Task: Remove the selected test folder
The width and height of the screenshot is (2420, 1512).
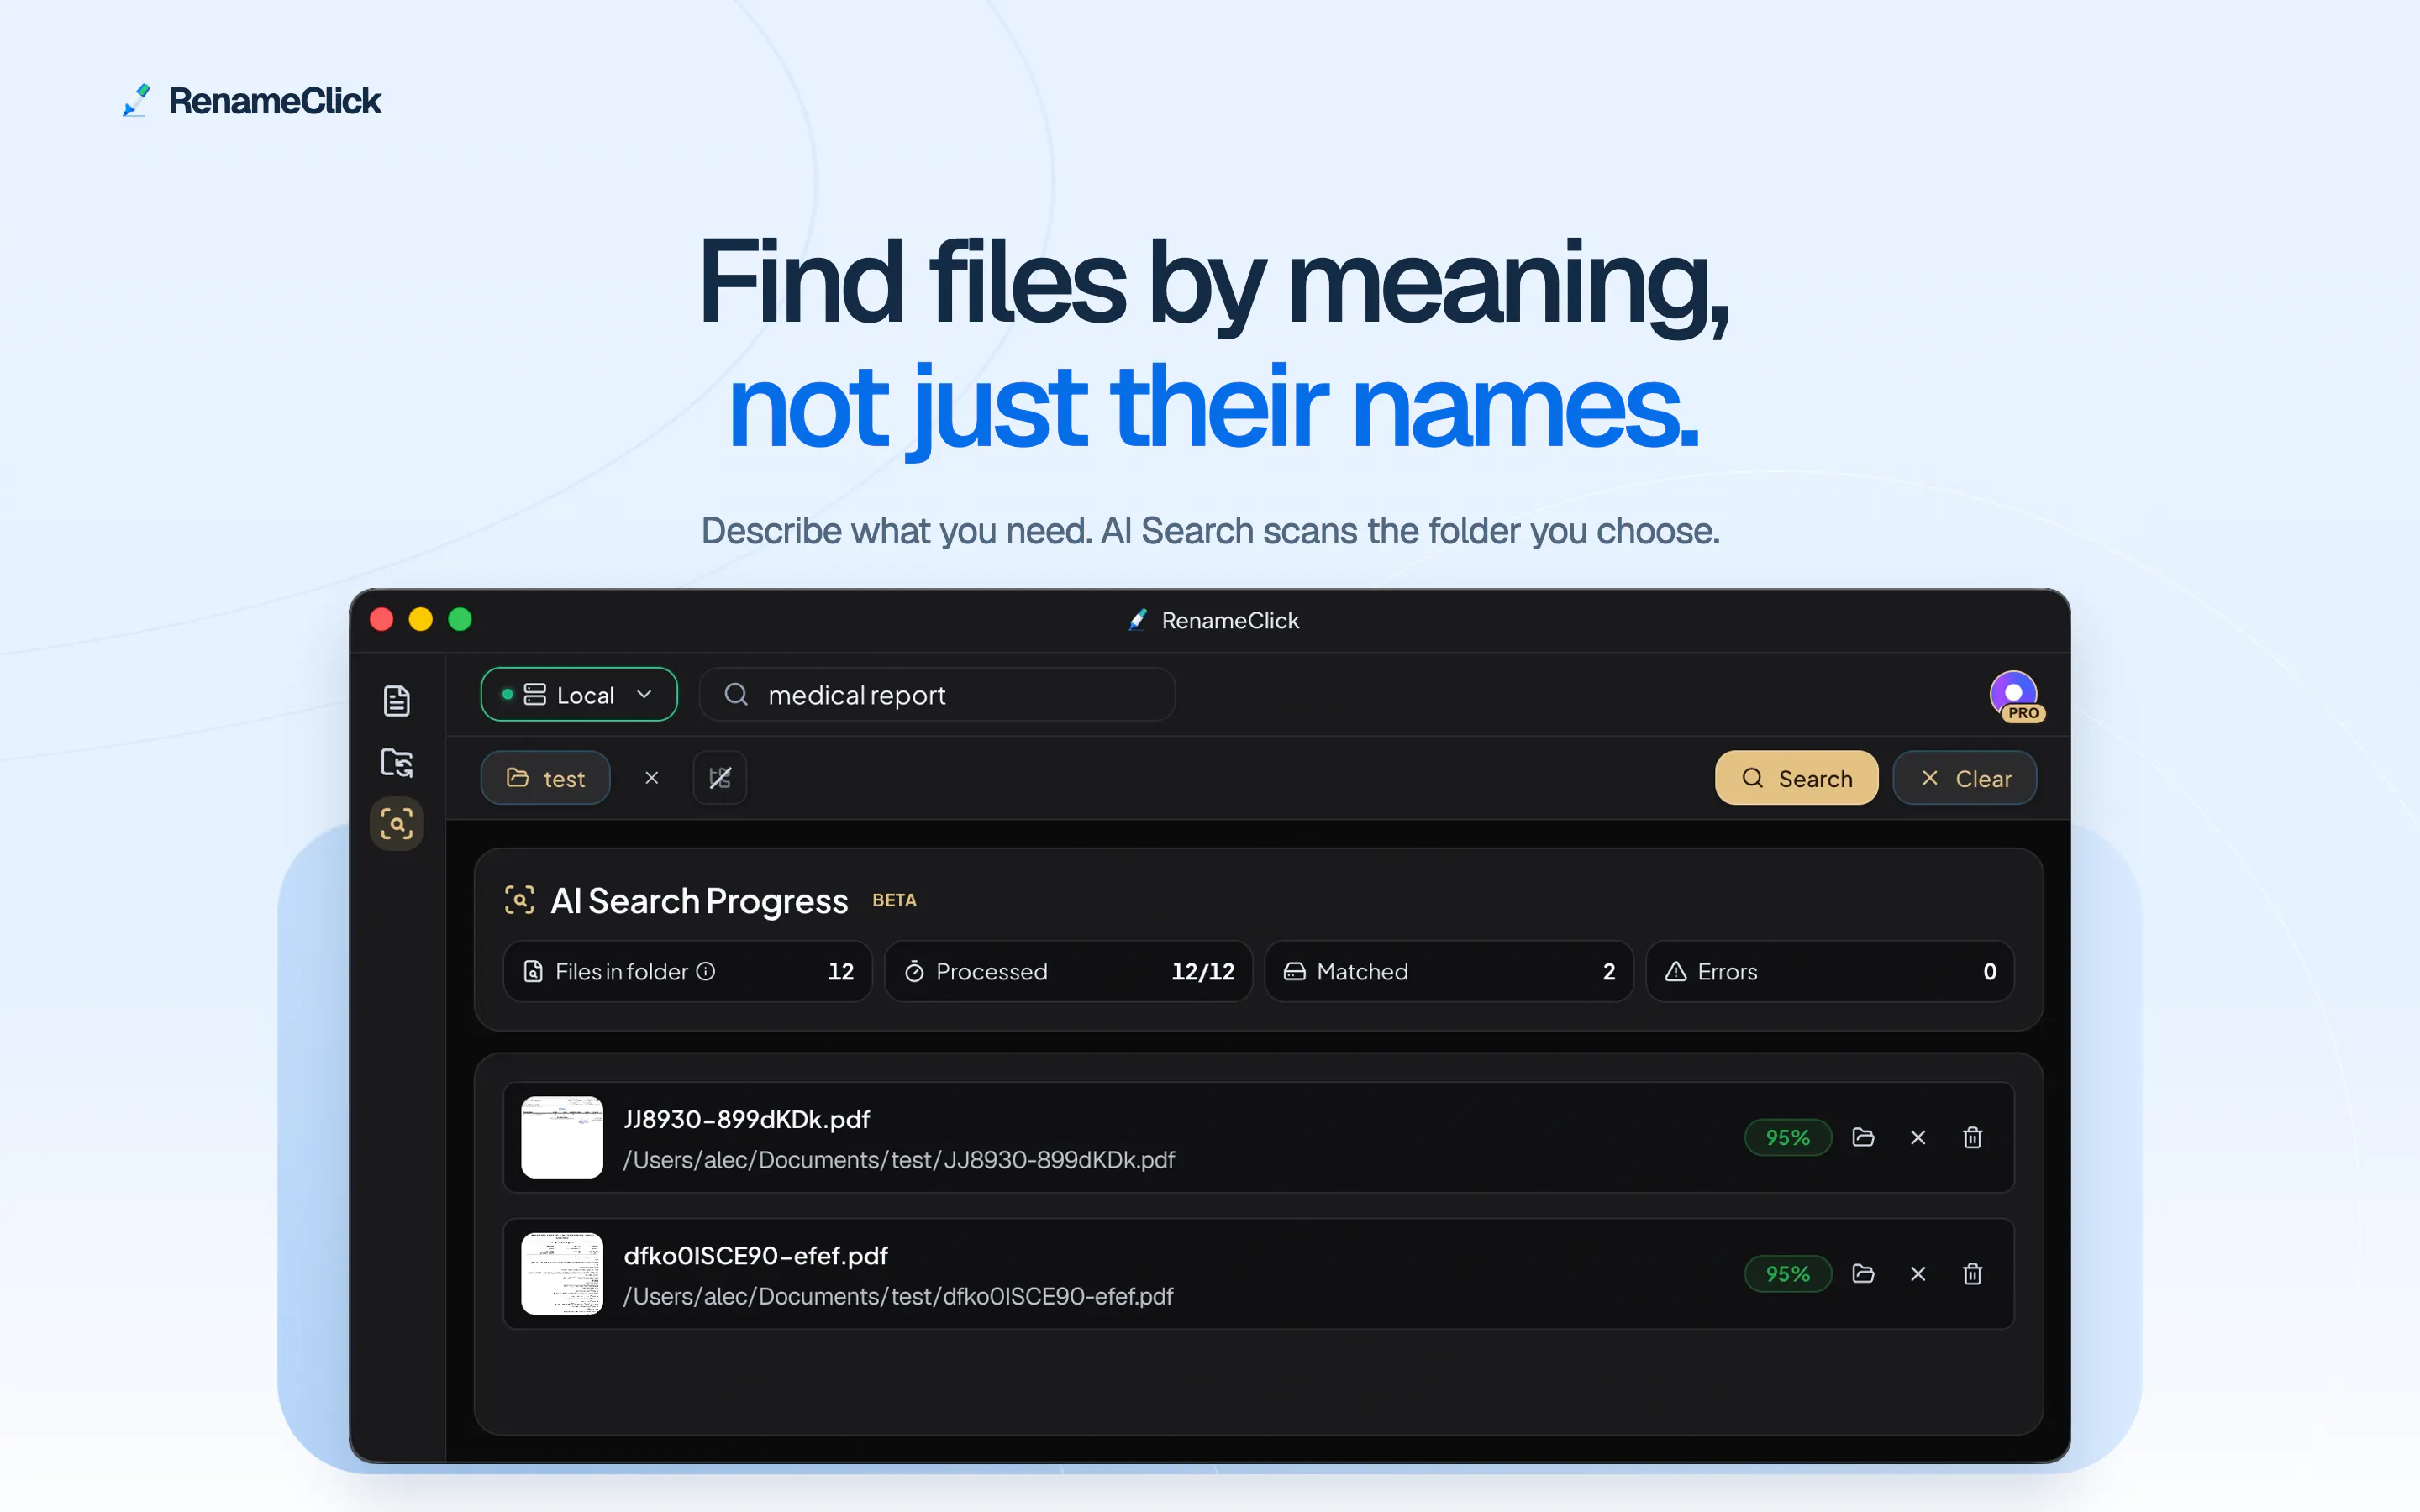Action: click(652, 778)
